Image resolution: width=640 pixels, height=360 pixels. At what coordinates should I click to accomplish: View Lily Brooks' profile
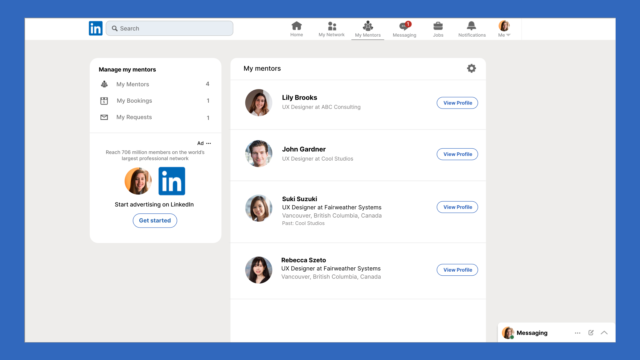pyautogui.click(x=457, y=103)
